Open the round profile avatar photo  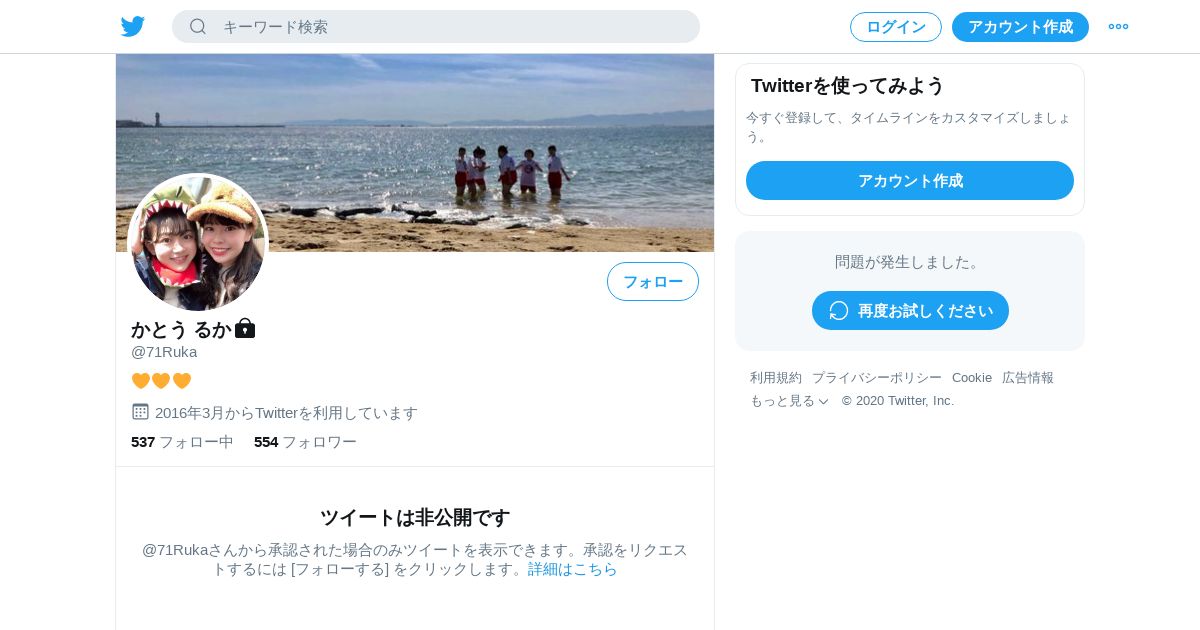[x=198, y=242]
